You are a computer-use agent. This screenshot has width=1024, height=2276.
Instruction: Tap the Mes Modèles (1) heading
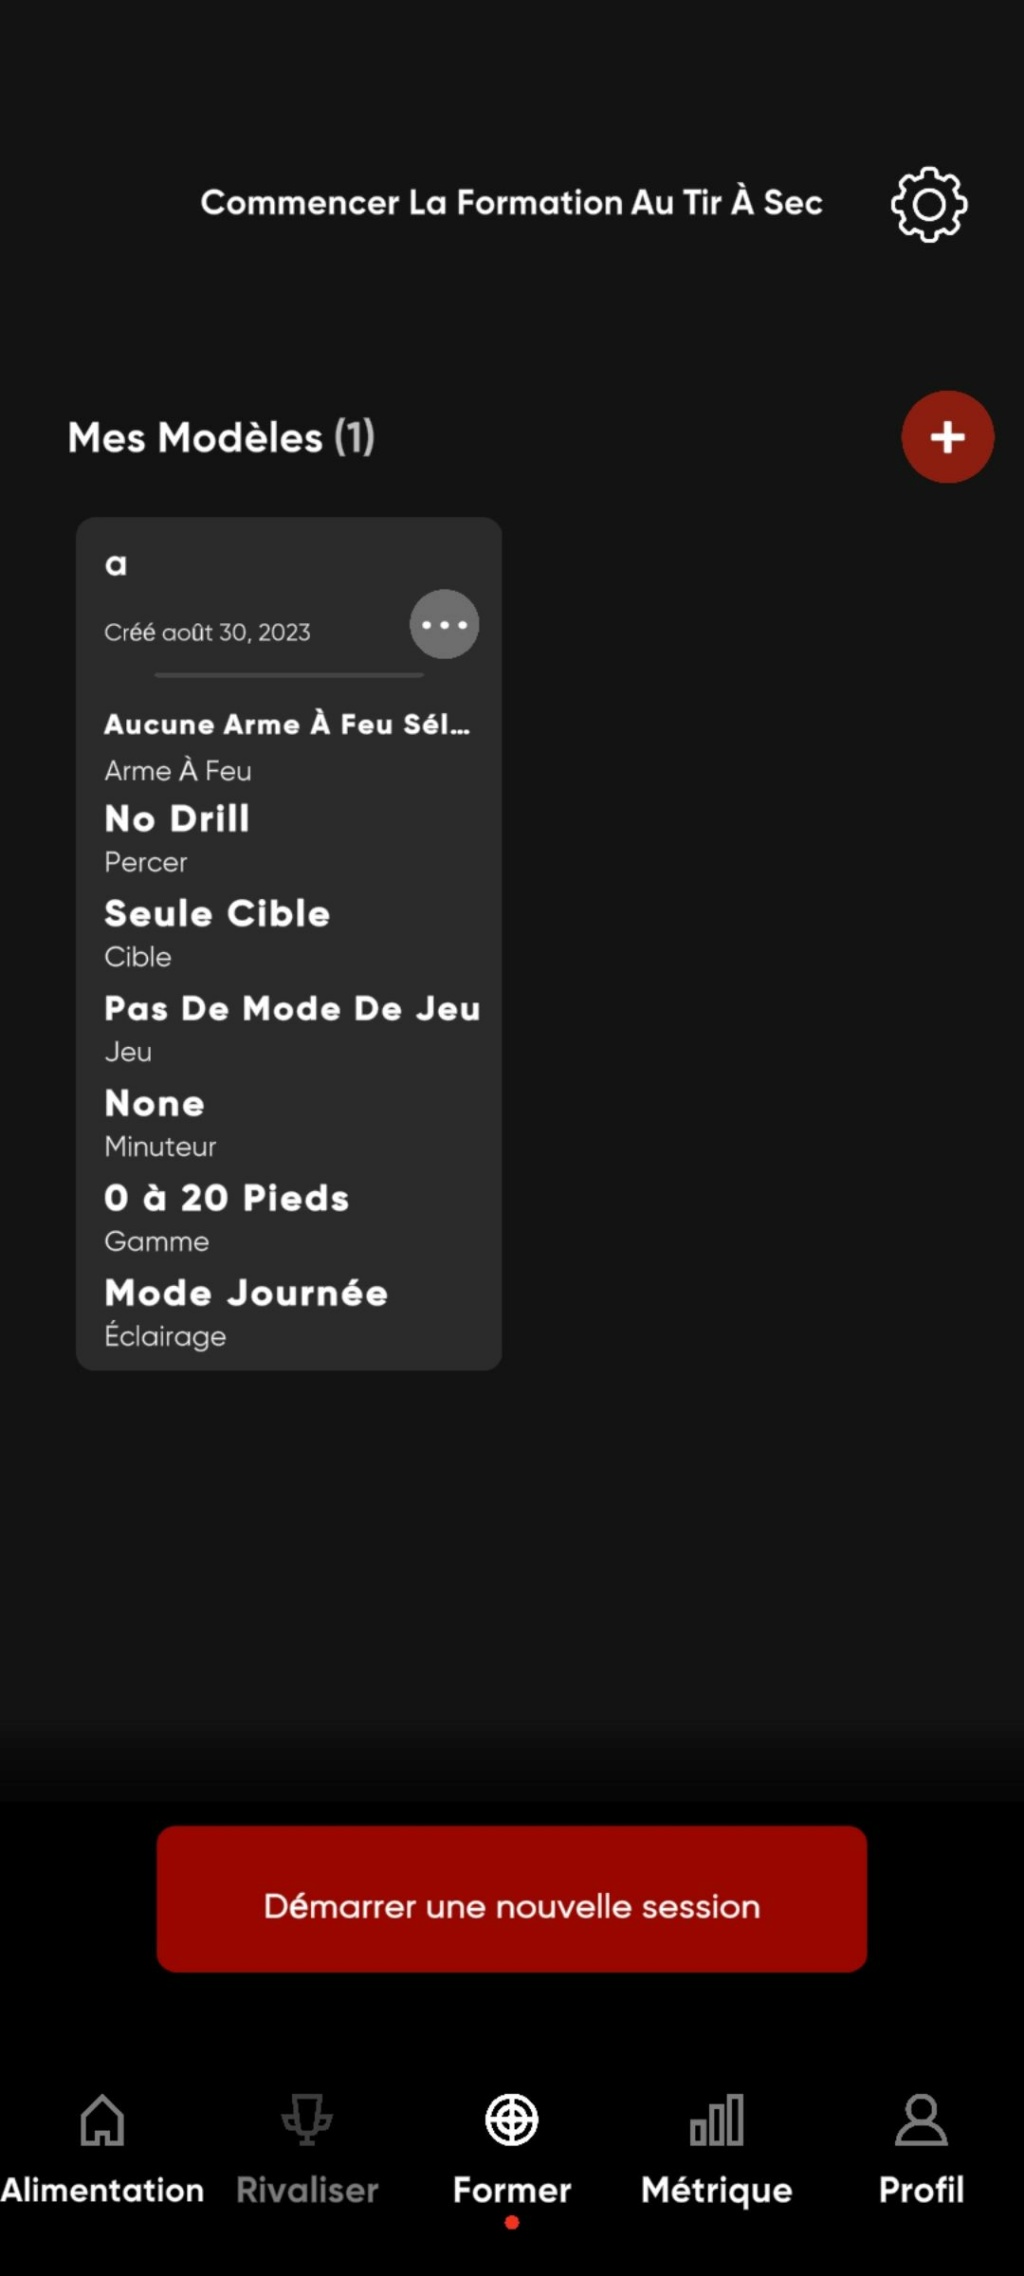coord(221,437)
